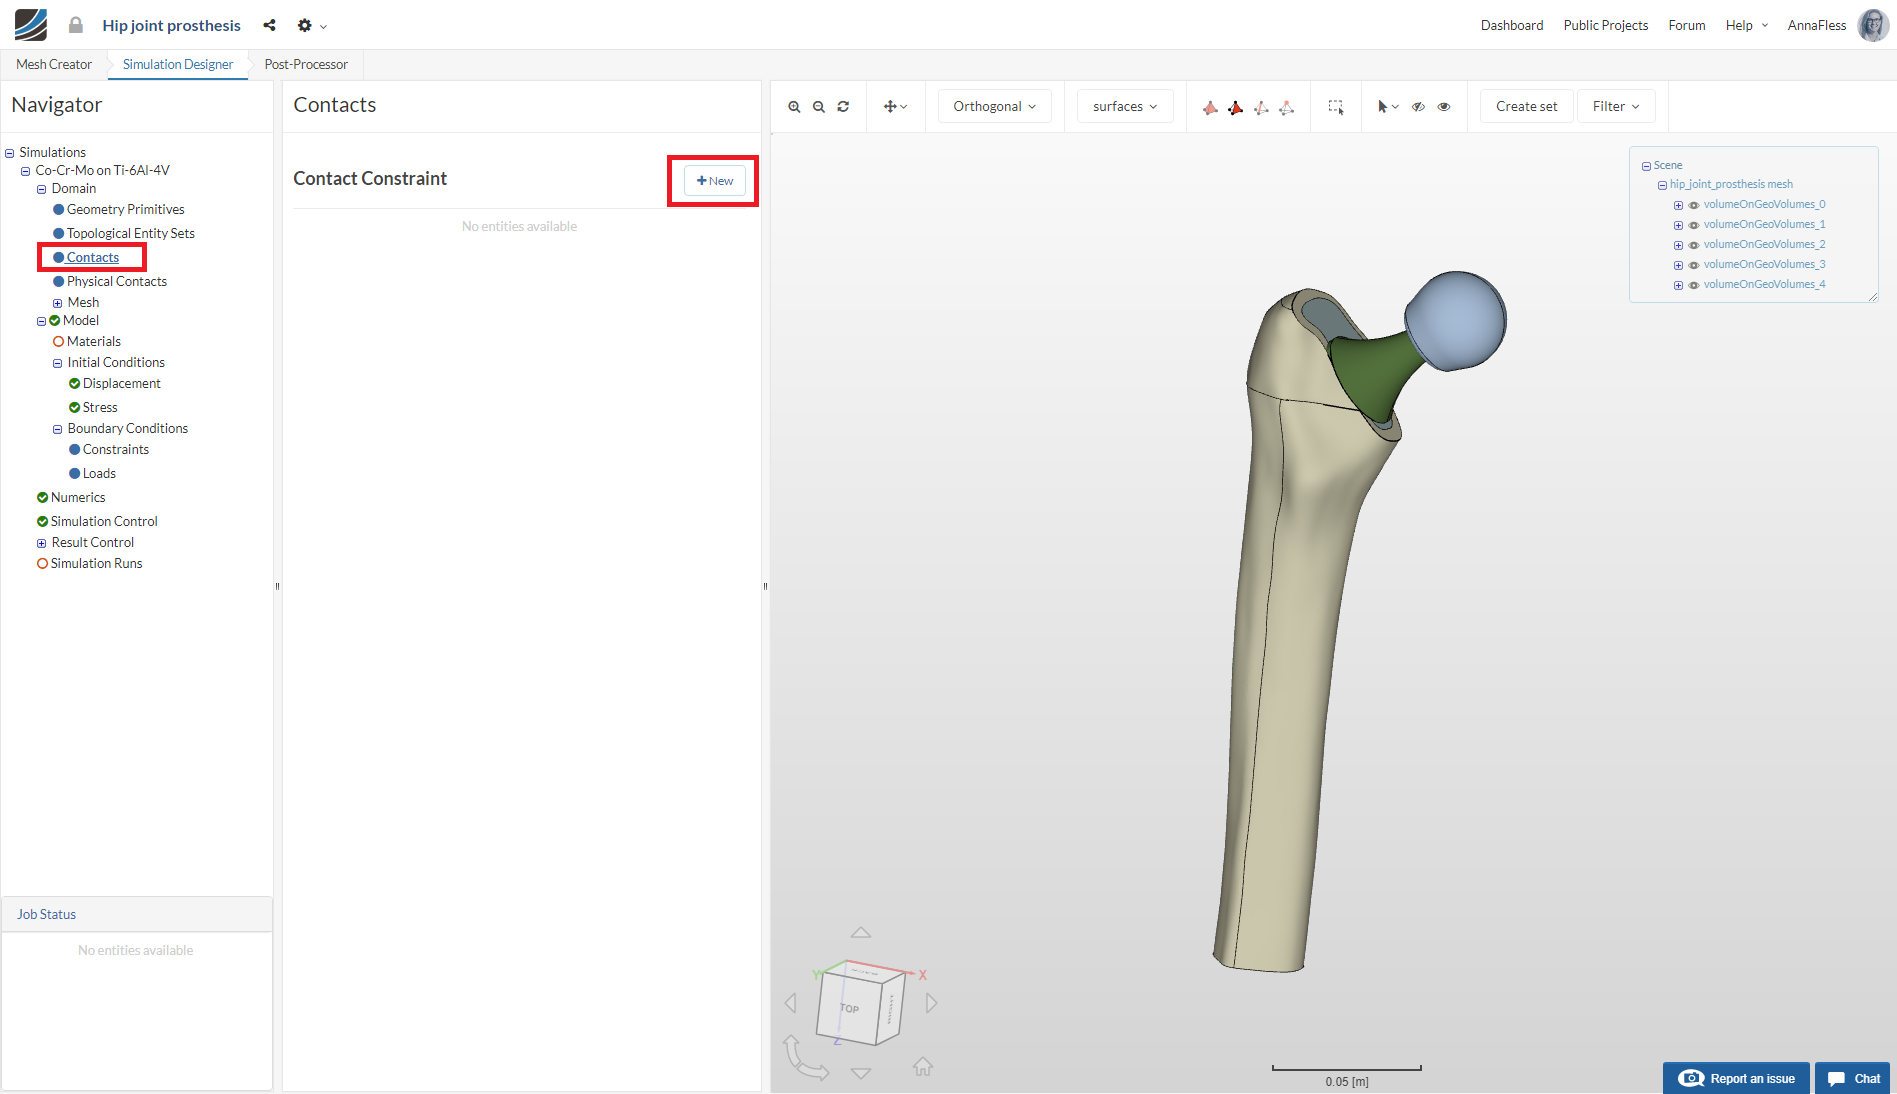Screen dimensions: 1897x1094
Task: Toggle visibility of volumeOnGeoVolumes_2
Action: click(1694, 245)
